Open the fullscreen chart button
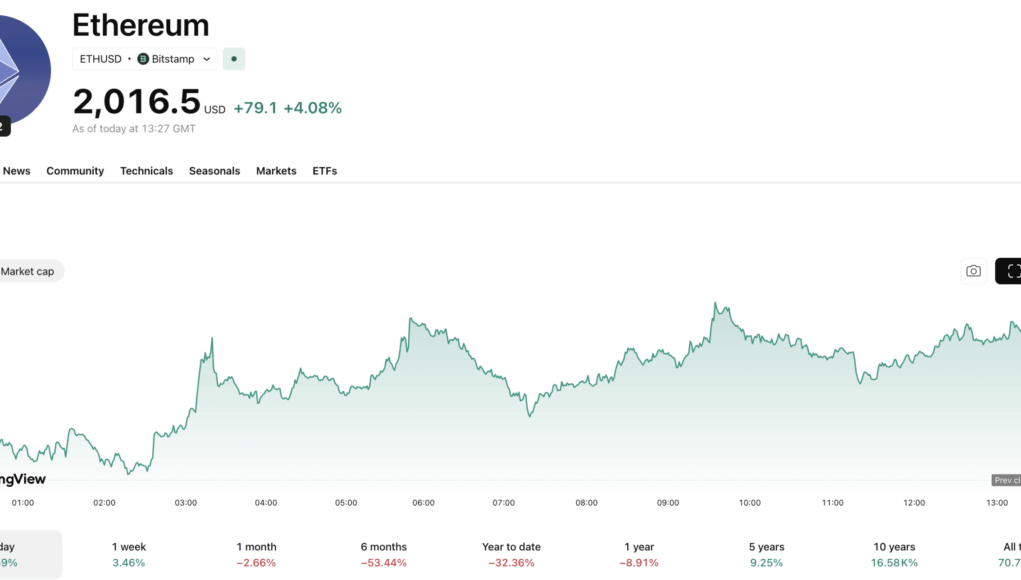Image resolution: width=1021 pixels, height=580 pixels. [1010, 271]
